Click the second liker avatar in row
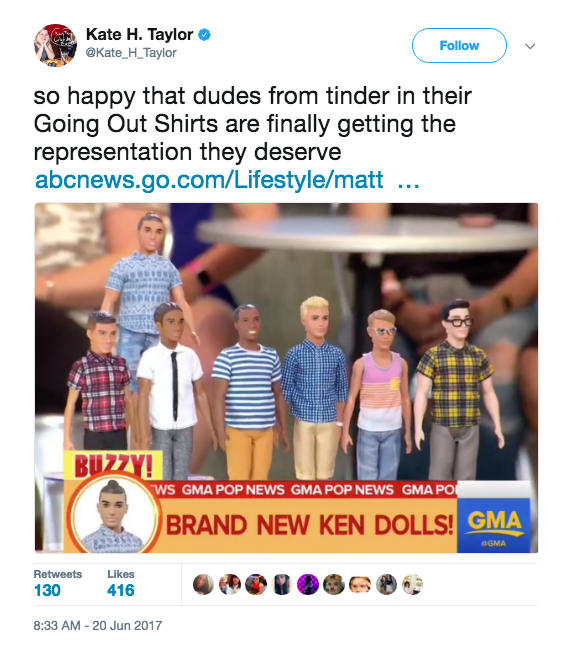Viewport: 571px width, 645px height. [x=230, y=585]
